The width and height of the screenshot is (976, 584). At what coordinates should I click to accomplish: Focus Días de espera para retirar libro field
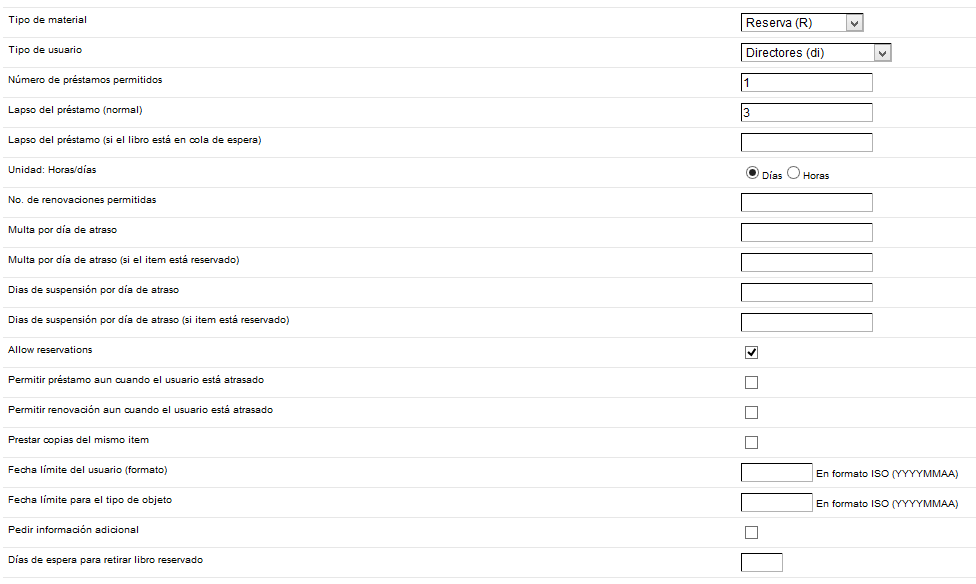click(761, 562)
